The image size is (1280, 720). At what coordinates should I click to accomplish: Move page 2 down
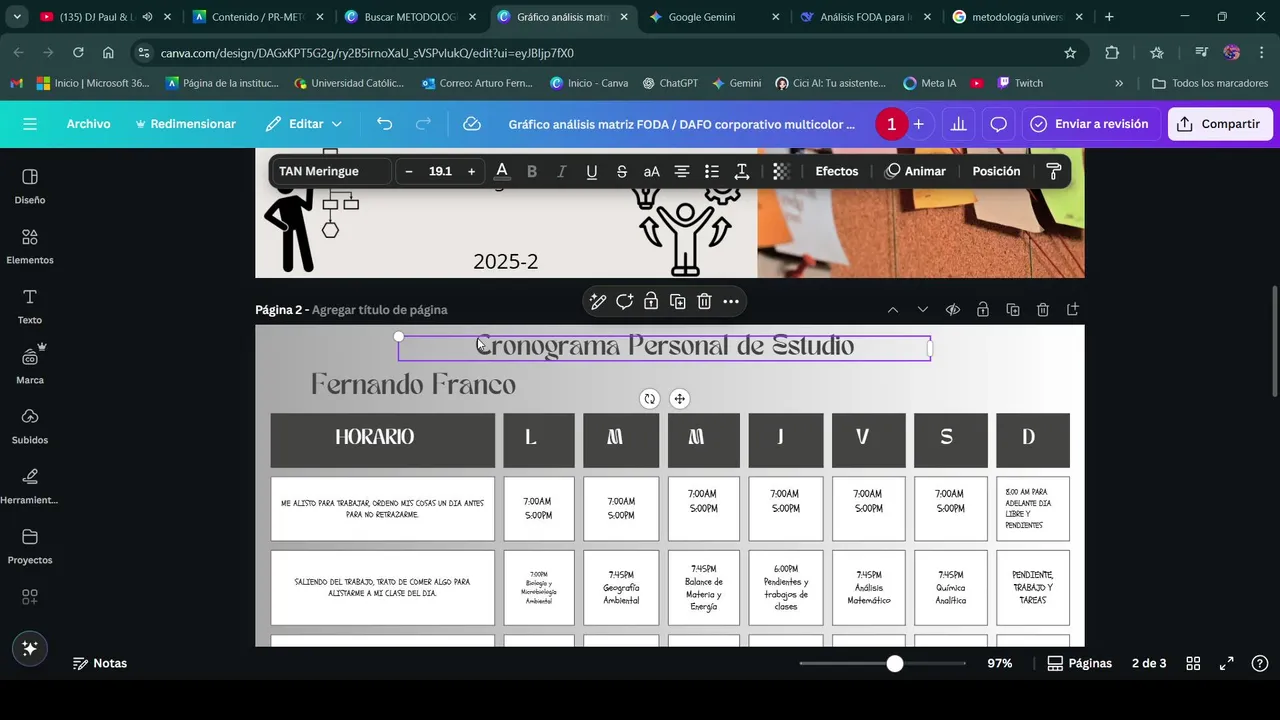pyautogui.click(x=923, y=310)
